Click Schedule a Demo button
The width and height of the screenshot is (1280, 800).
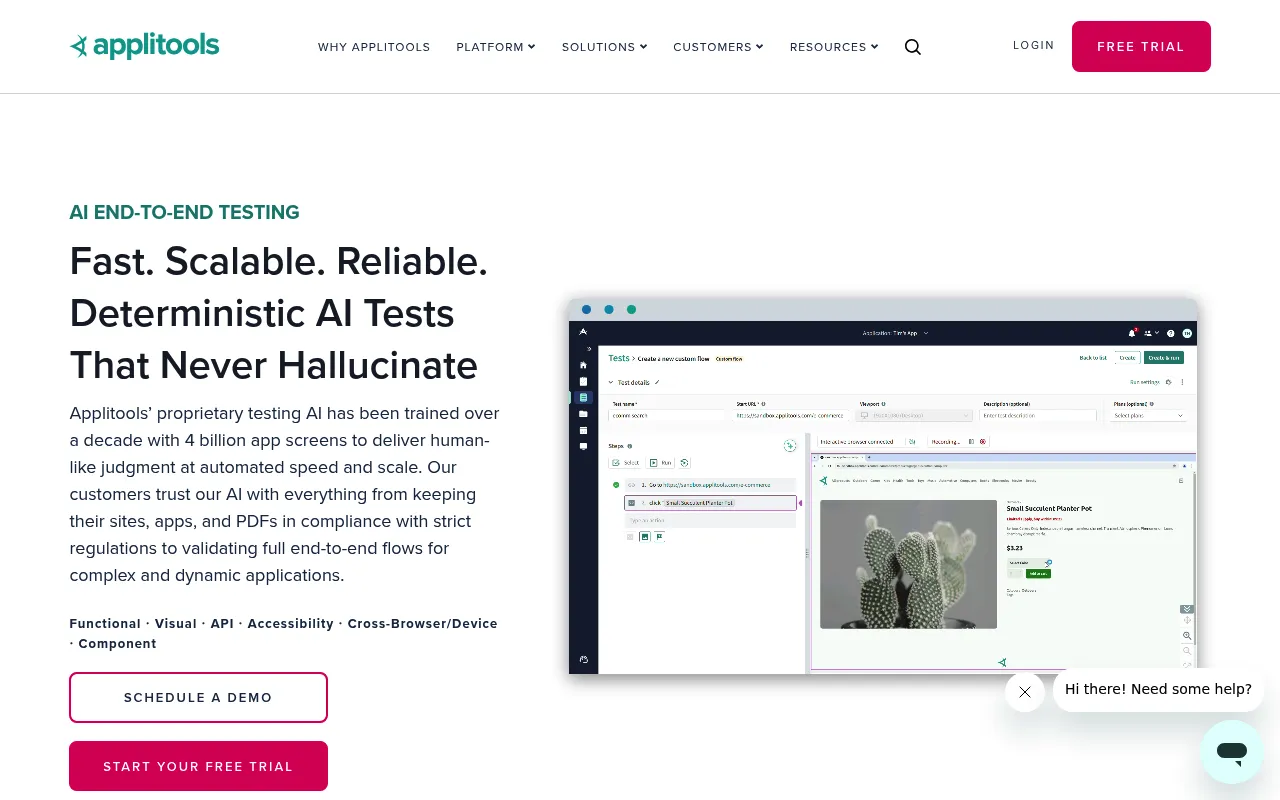click(198, 697)
